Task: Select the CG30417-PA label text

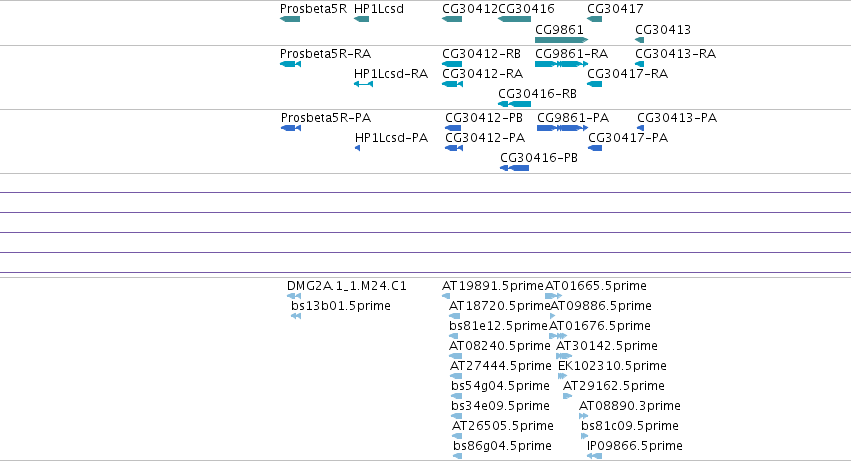Action: [x=628, y=138]
